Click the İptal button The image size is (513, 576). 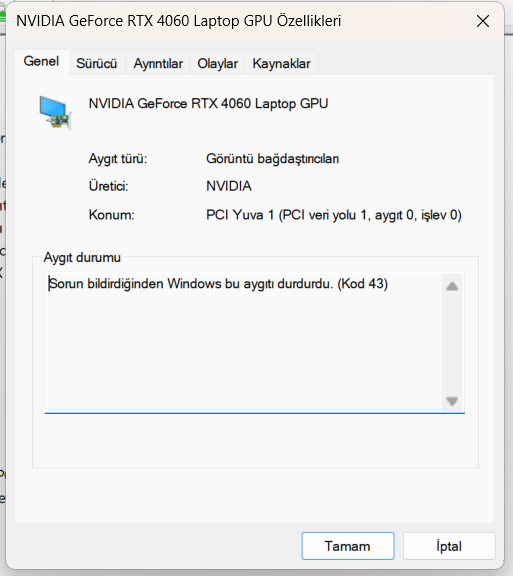click(x=449, y=546)
